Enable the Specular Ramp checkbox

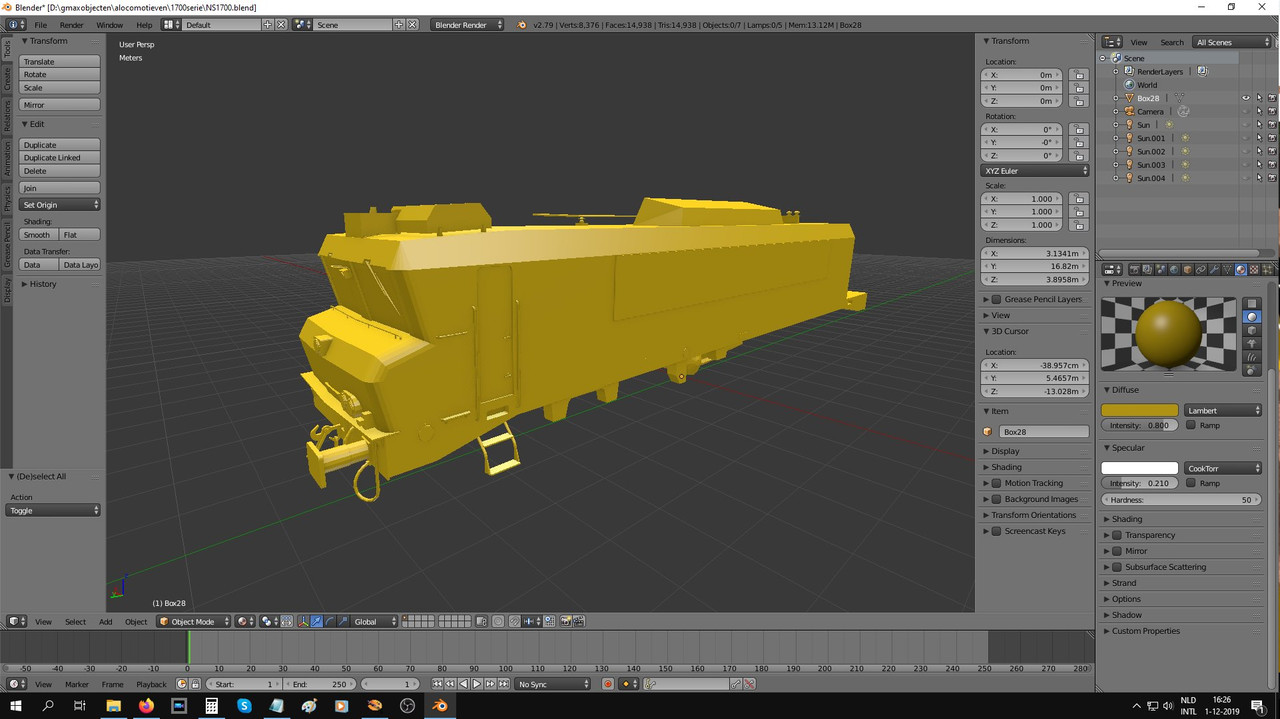1190,483
